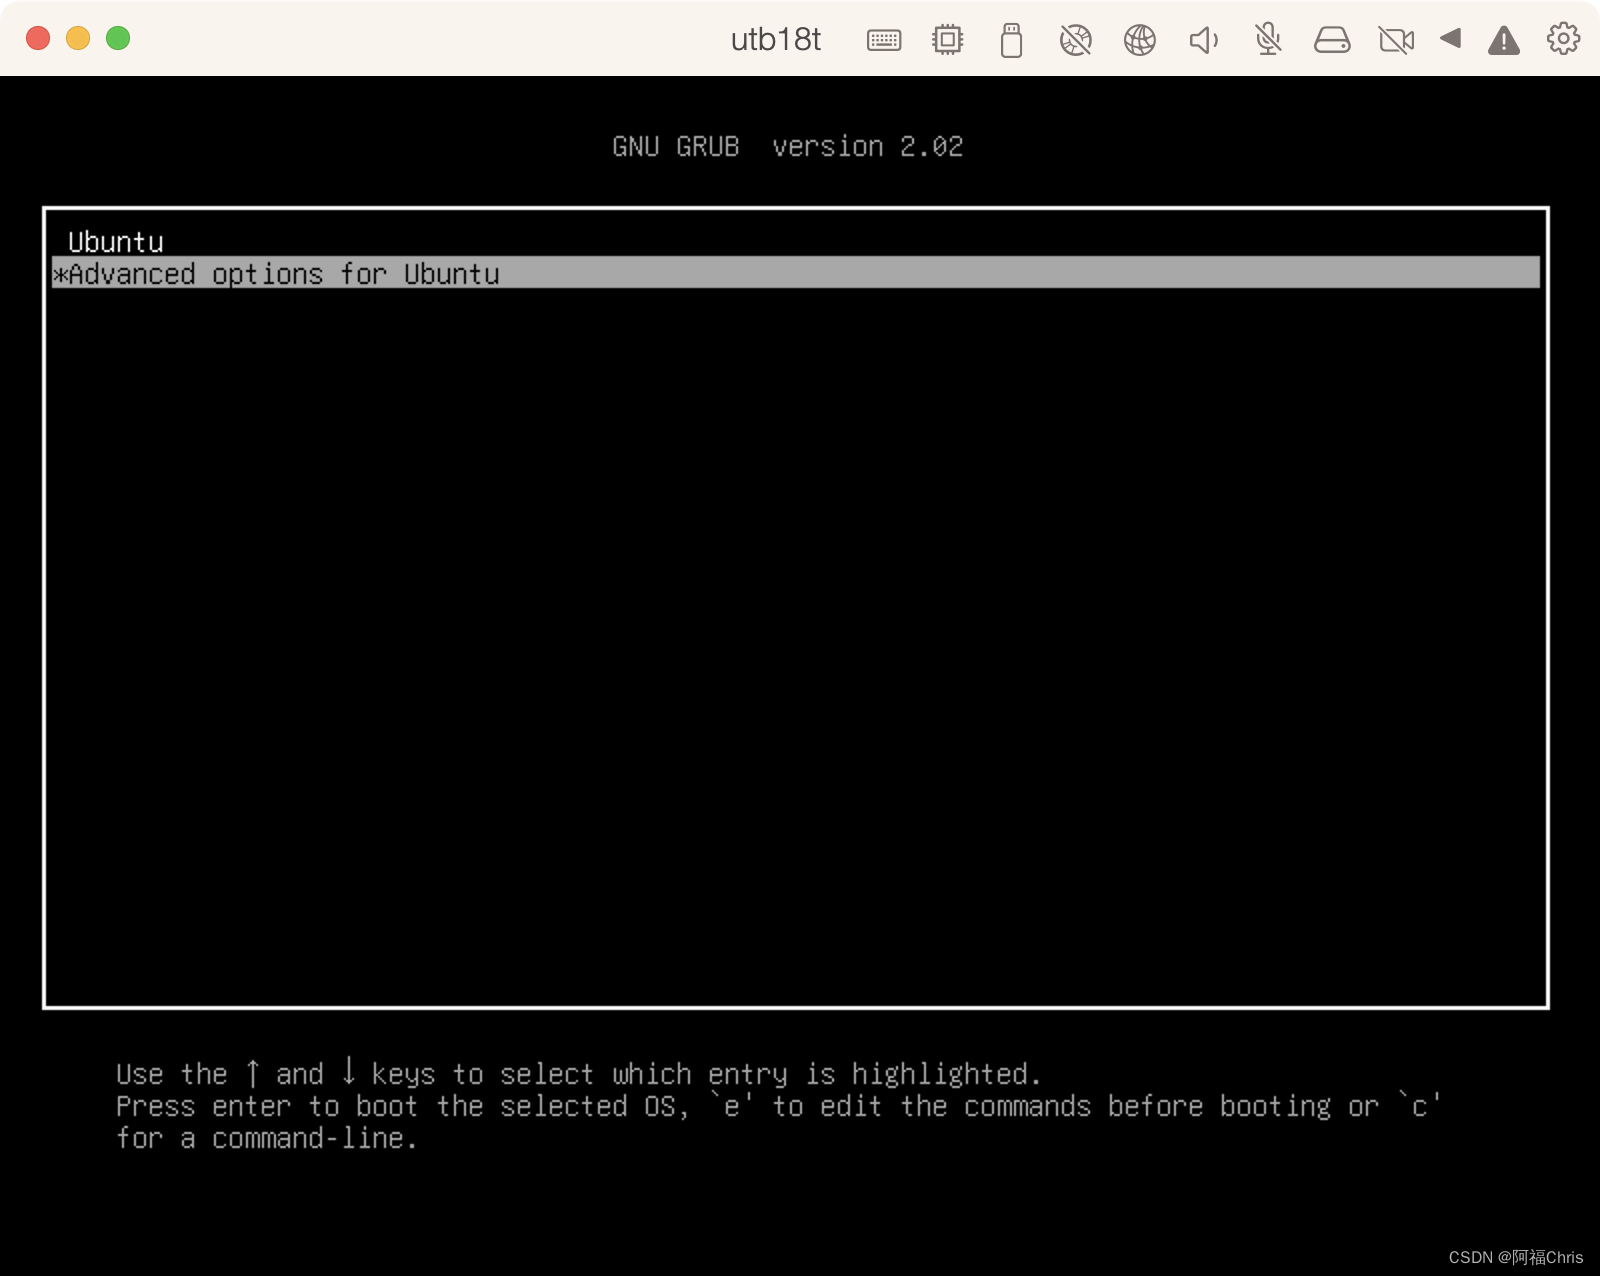Click the CPU chip icon

pyautogui.click(x=947, y=40)
